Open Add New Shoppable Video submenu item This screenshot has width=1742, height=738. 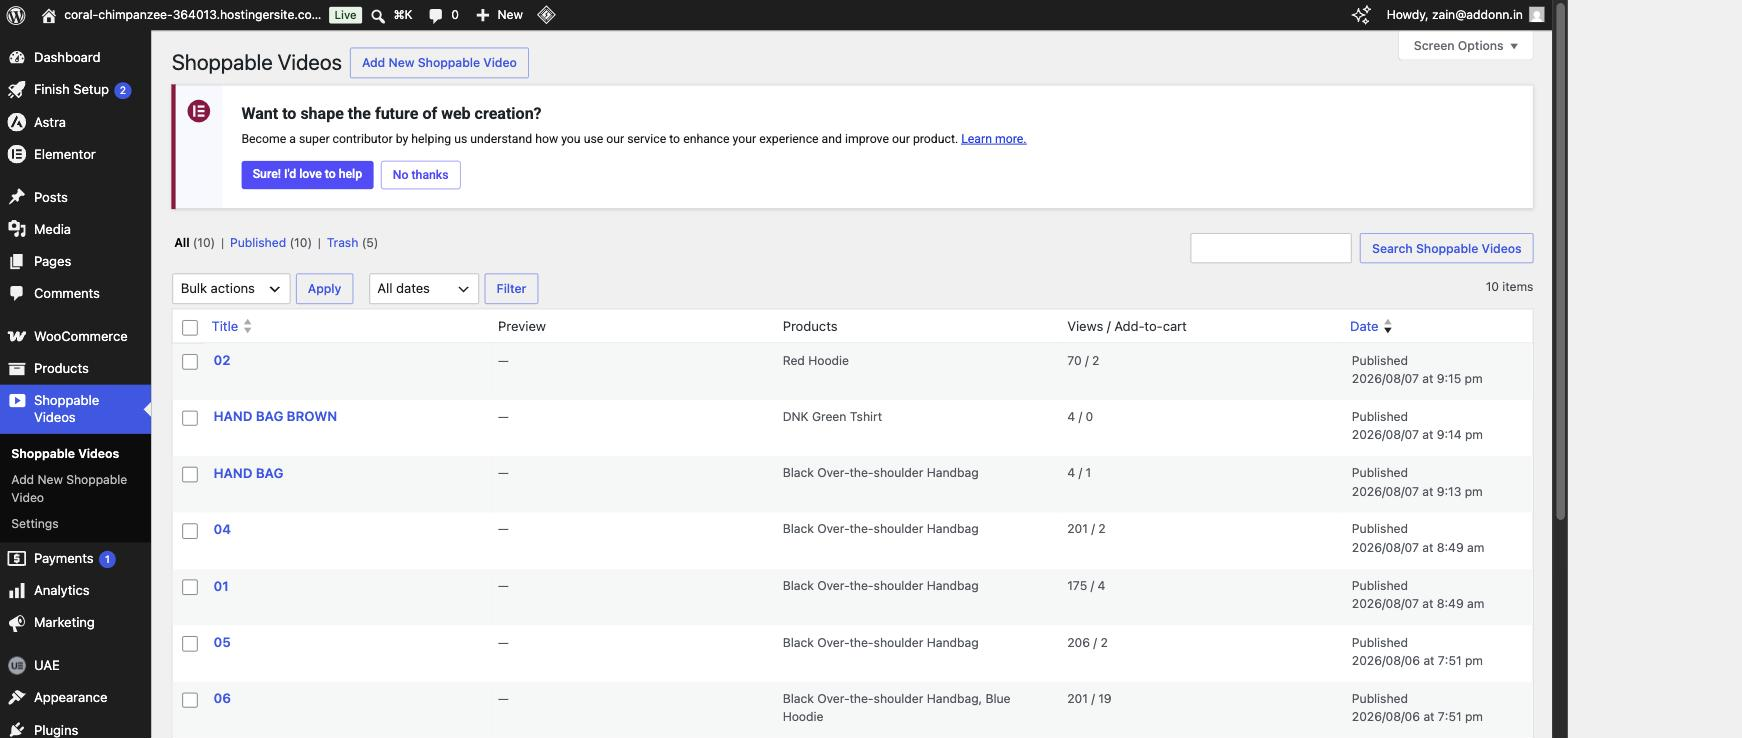click(x=69, y=488)
